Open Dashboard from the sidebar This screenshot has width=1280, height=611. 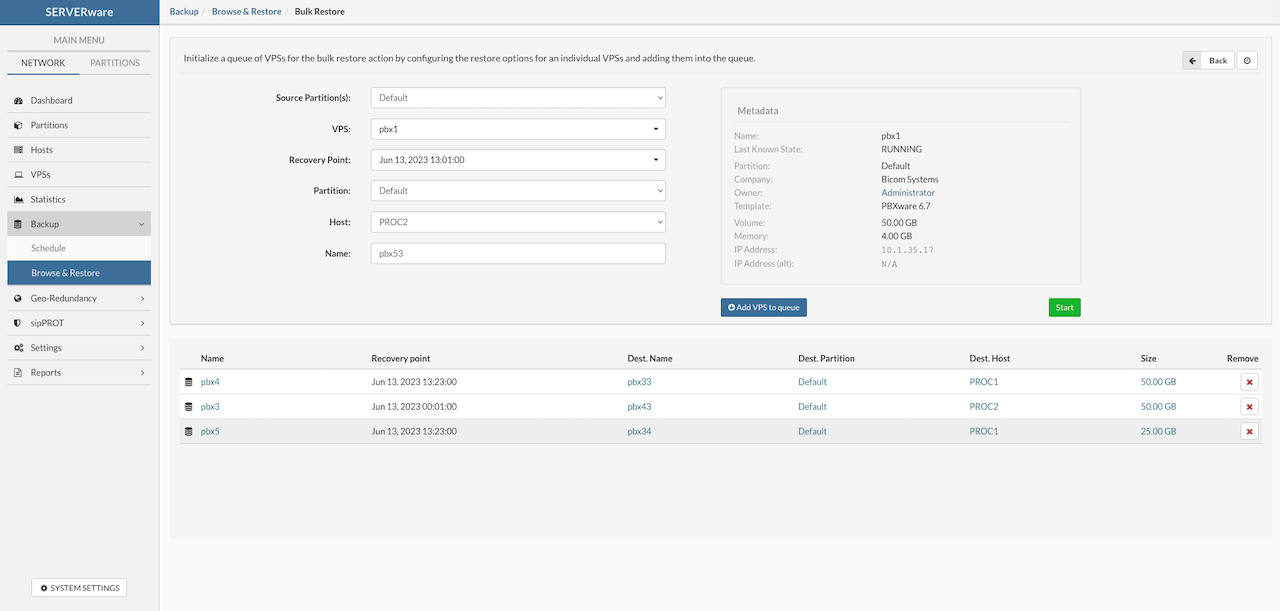(51, 101)
